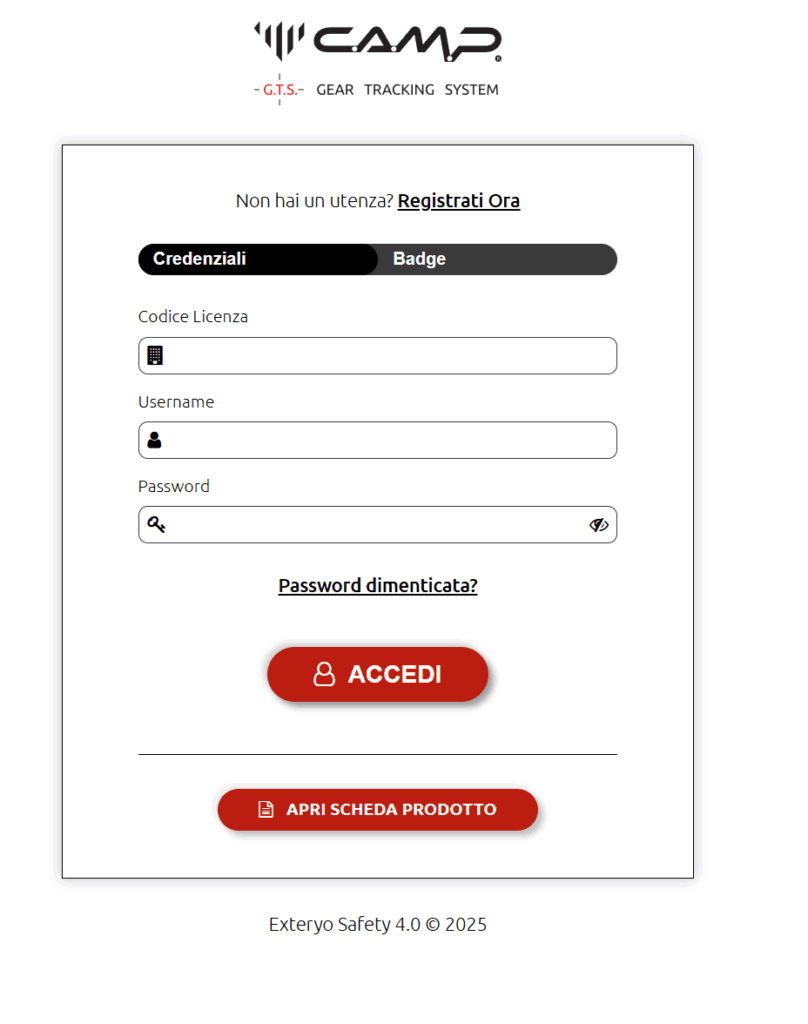Focus the Password input field
The image size is (808, 1024).
[x=378, y=524]
